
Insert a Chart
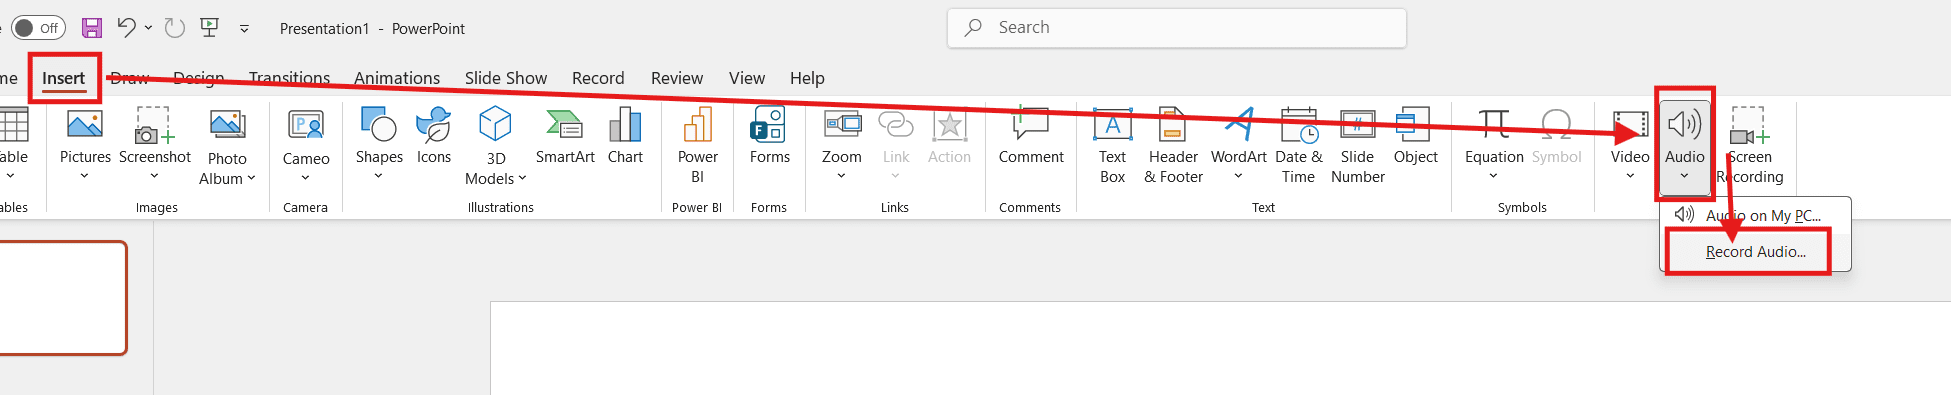625,136
